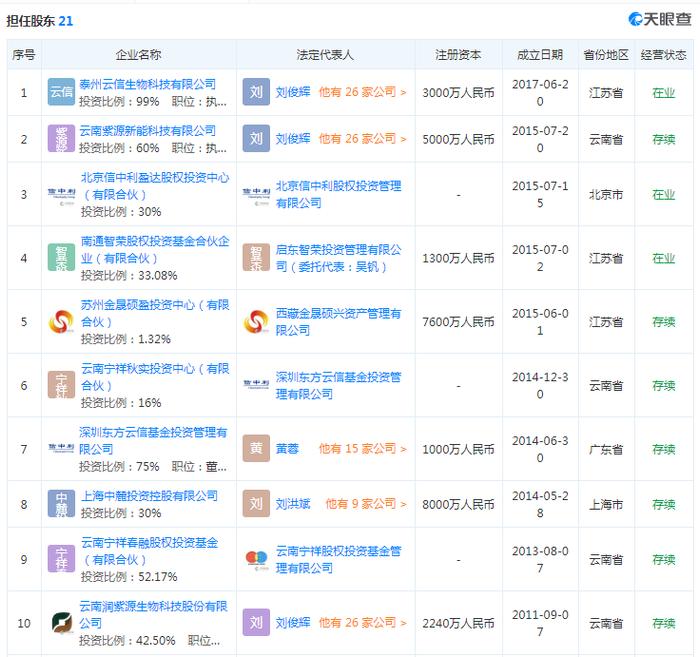Expand 他有 26 家公司 in row 1
This screenshot has width=700, height=657.
click(x=362, y=92)
